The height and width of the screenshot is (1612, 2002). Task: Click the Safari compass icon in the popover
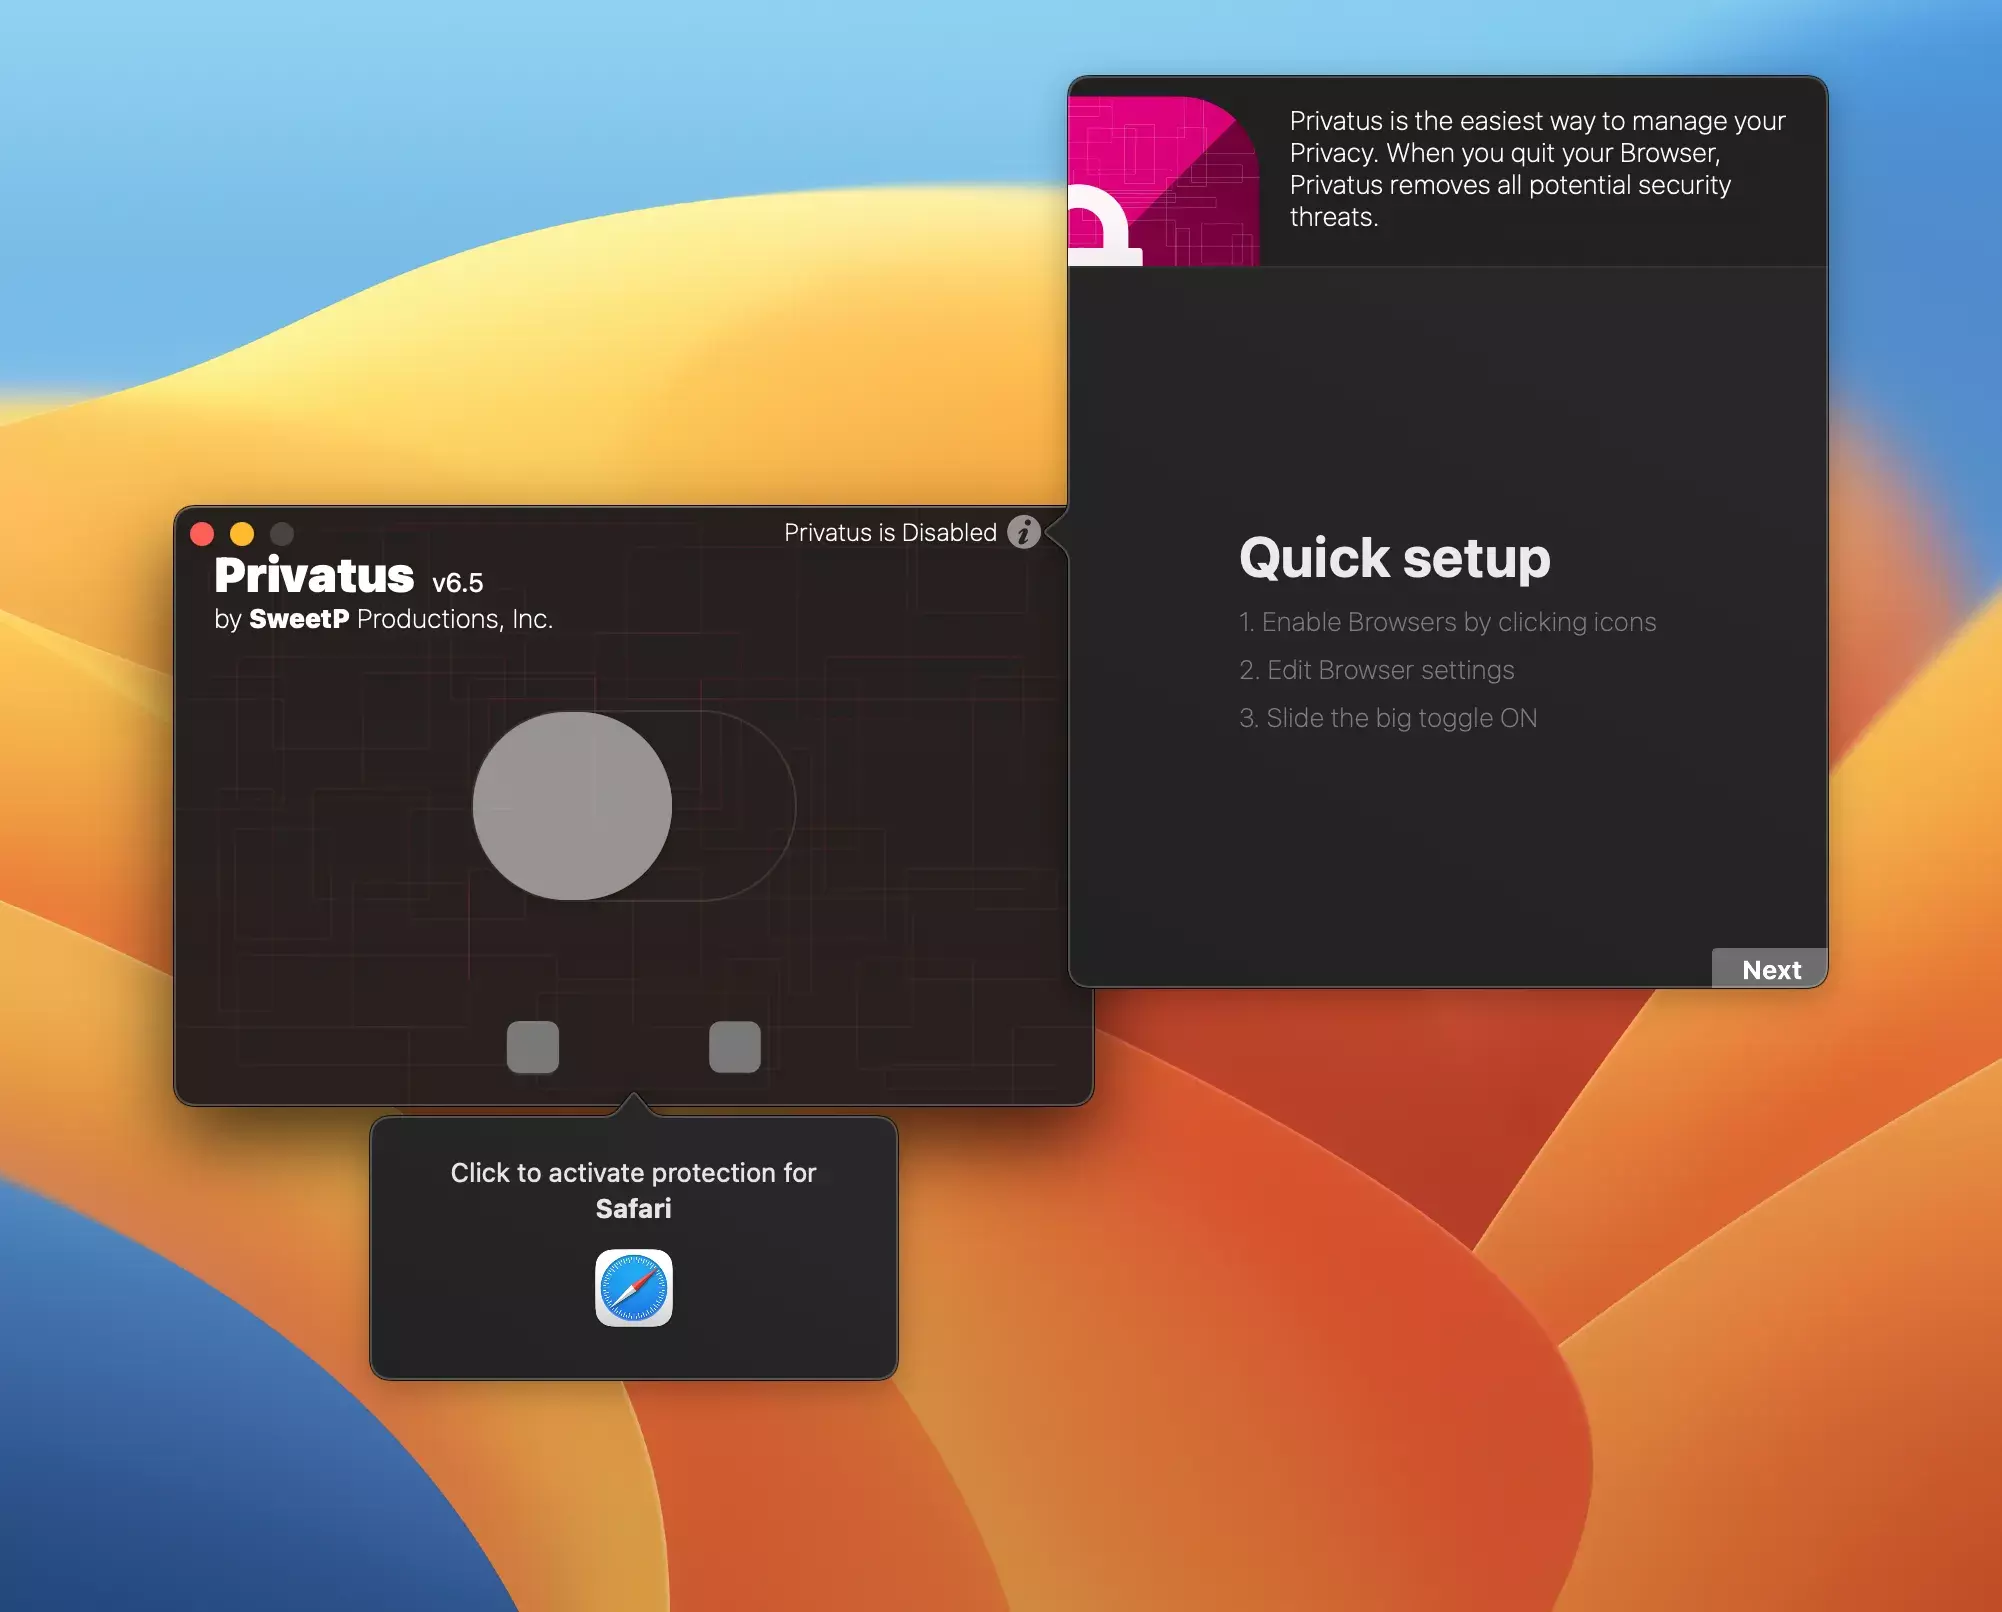click(x=633, y=1288)
